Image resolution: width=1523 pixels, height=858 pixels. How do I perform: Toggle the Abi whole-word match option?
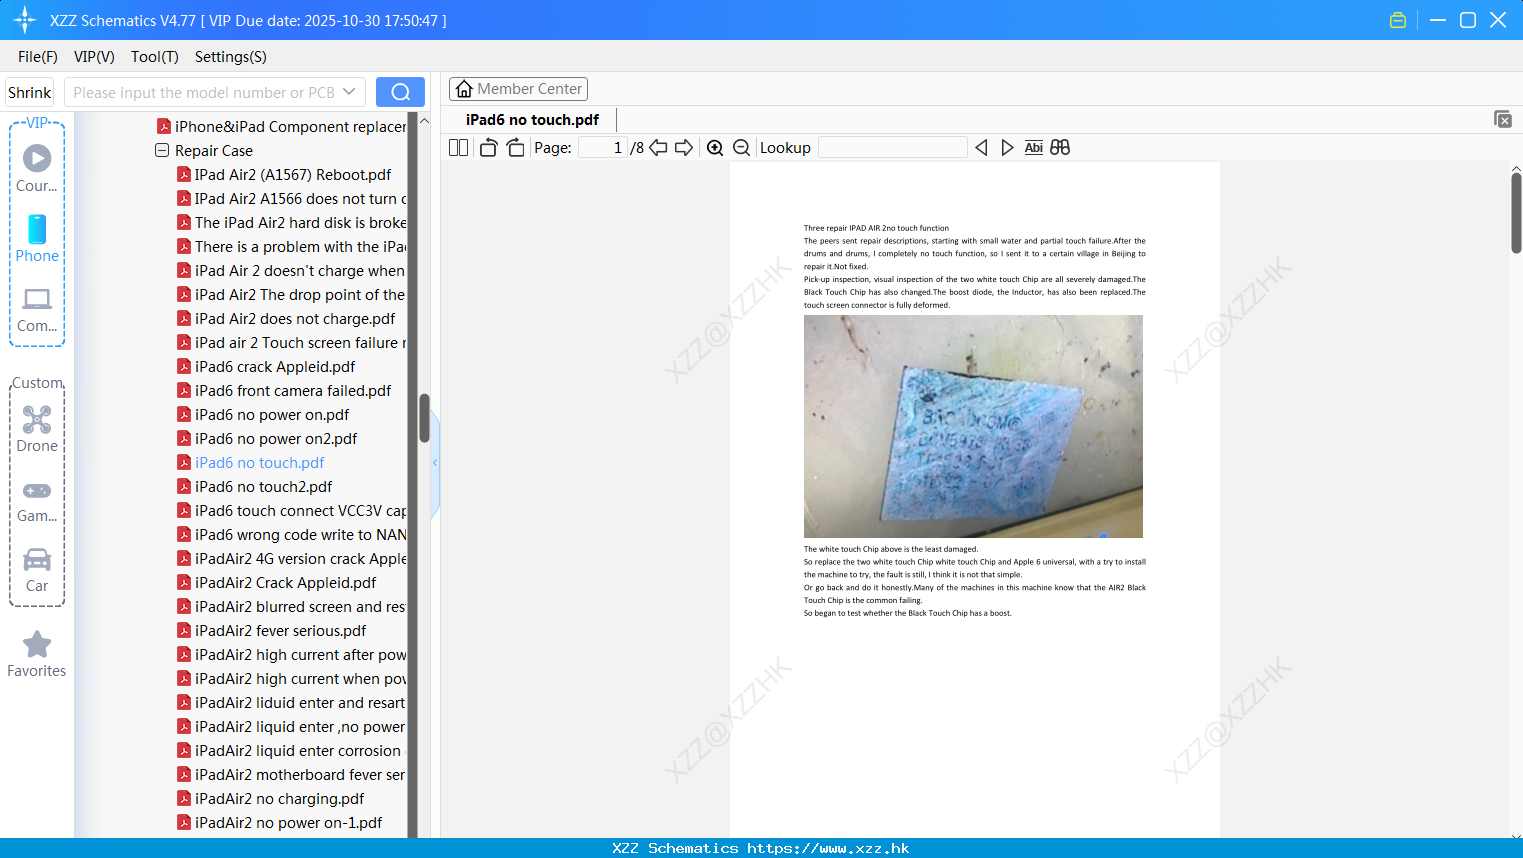(1034, 148)
